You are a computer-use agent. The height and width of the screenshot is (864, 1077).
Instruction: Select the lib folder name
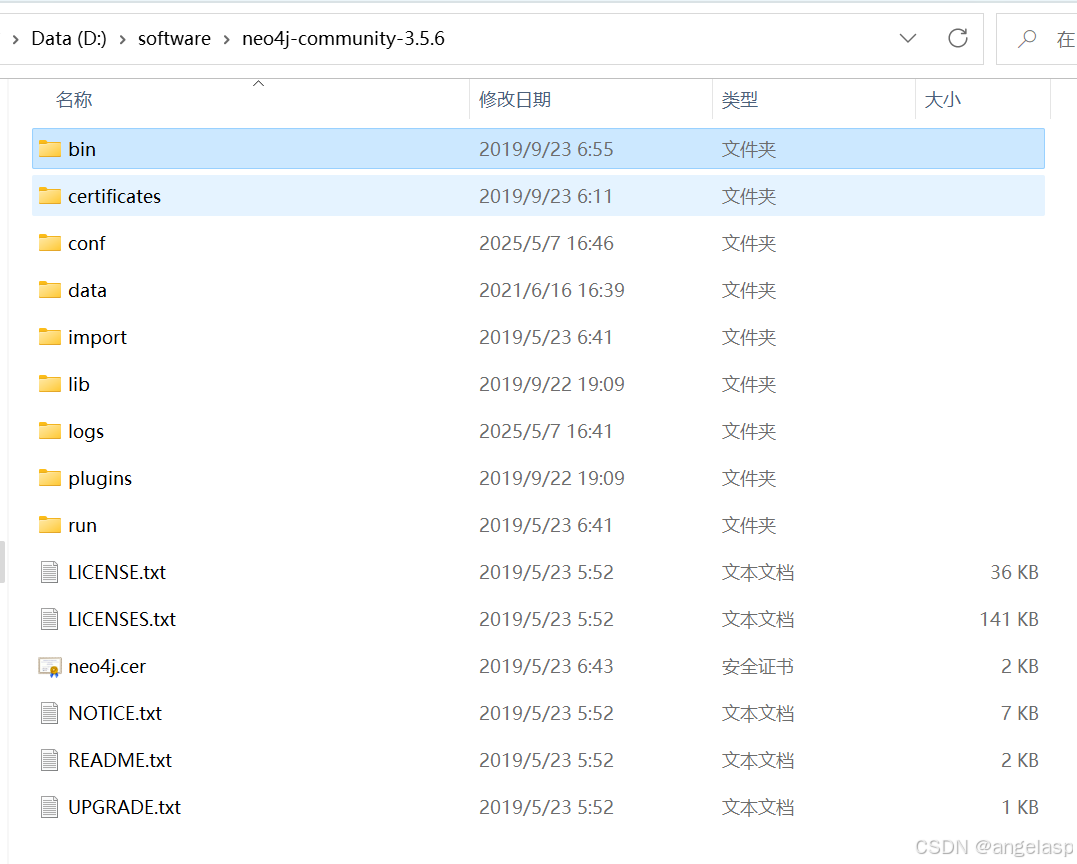coord(79,385)
